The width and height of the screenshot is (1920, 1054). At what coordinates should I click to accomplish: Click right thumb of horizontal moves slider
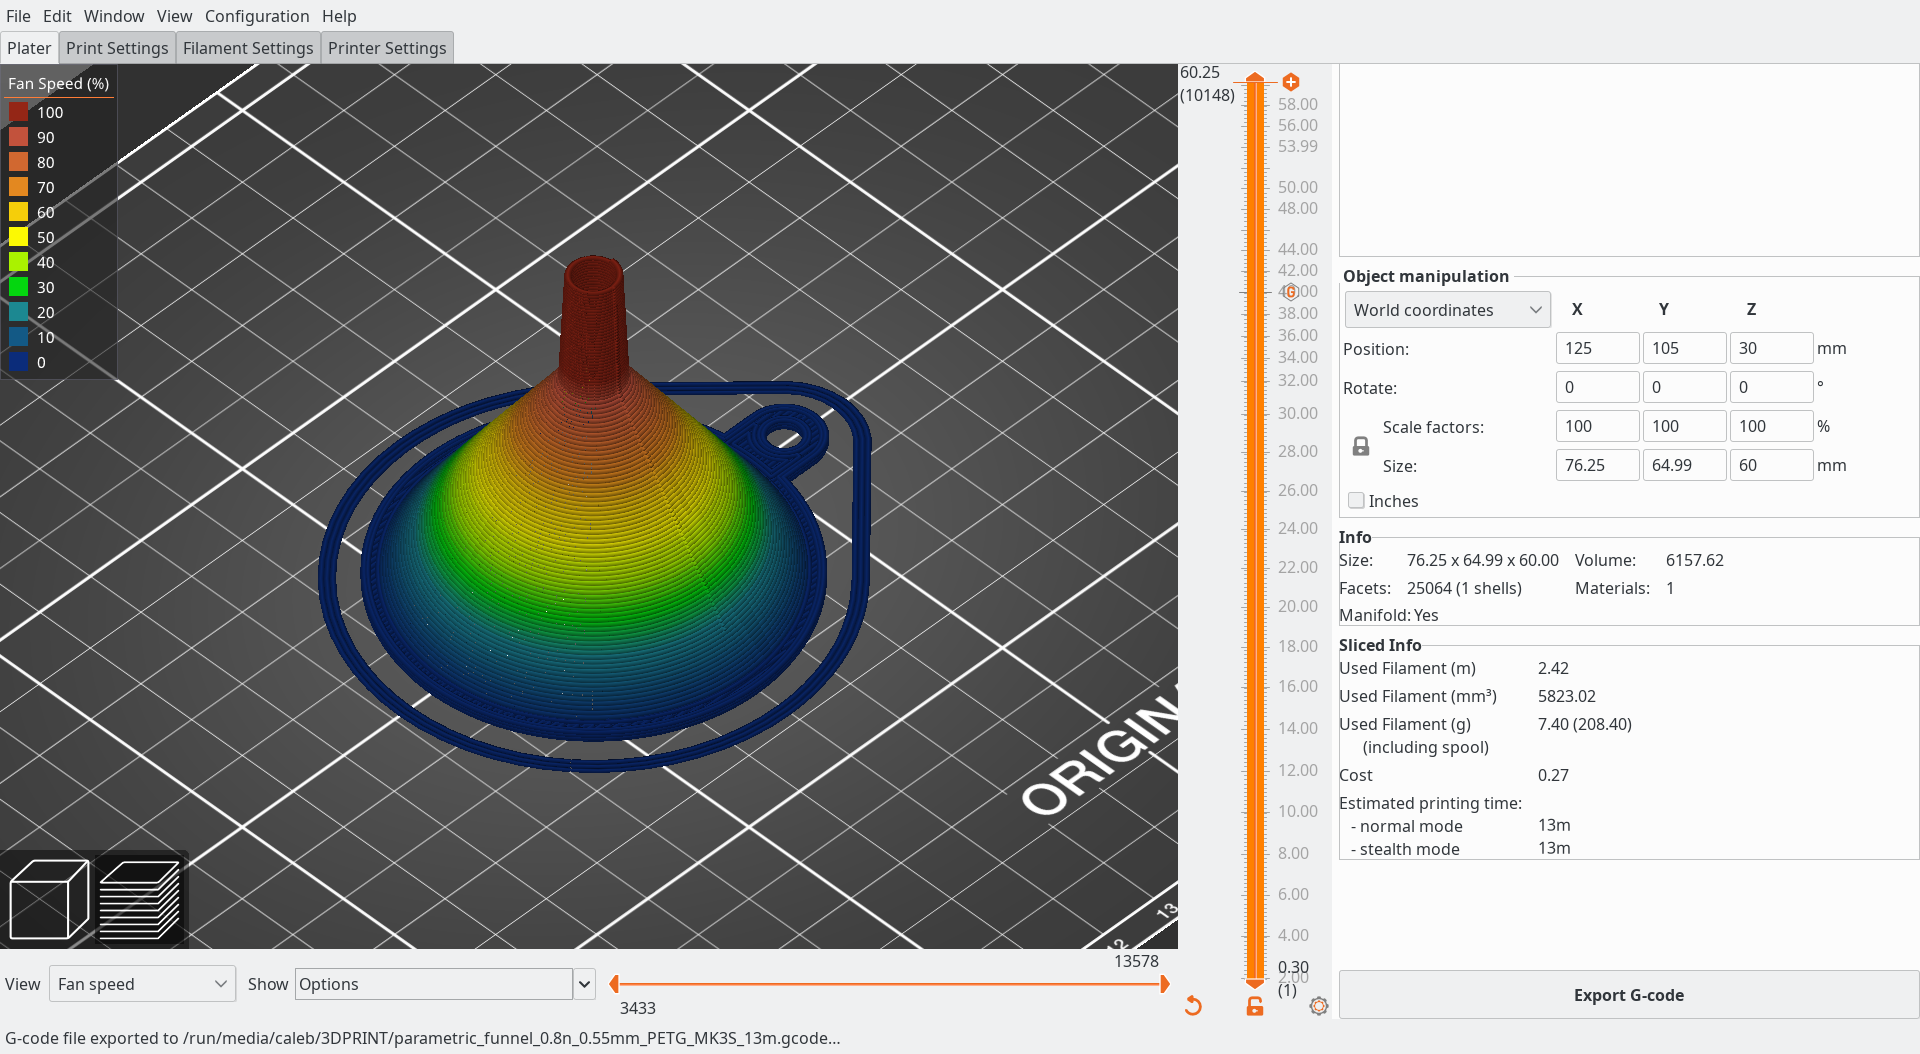coord(1164,984)
